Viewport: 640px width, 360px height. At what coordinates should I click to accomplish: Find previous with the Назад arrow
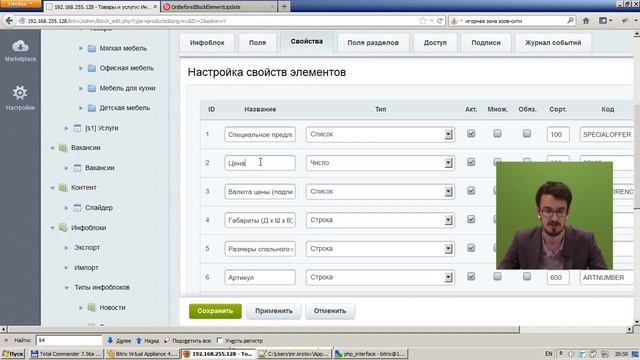pyautogui.click(x=147, y=340)
